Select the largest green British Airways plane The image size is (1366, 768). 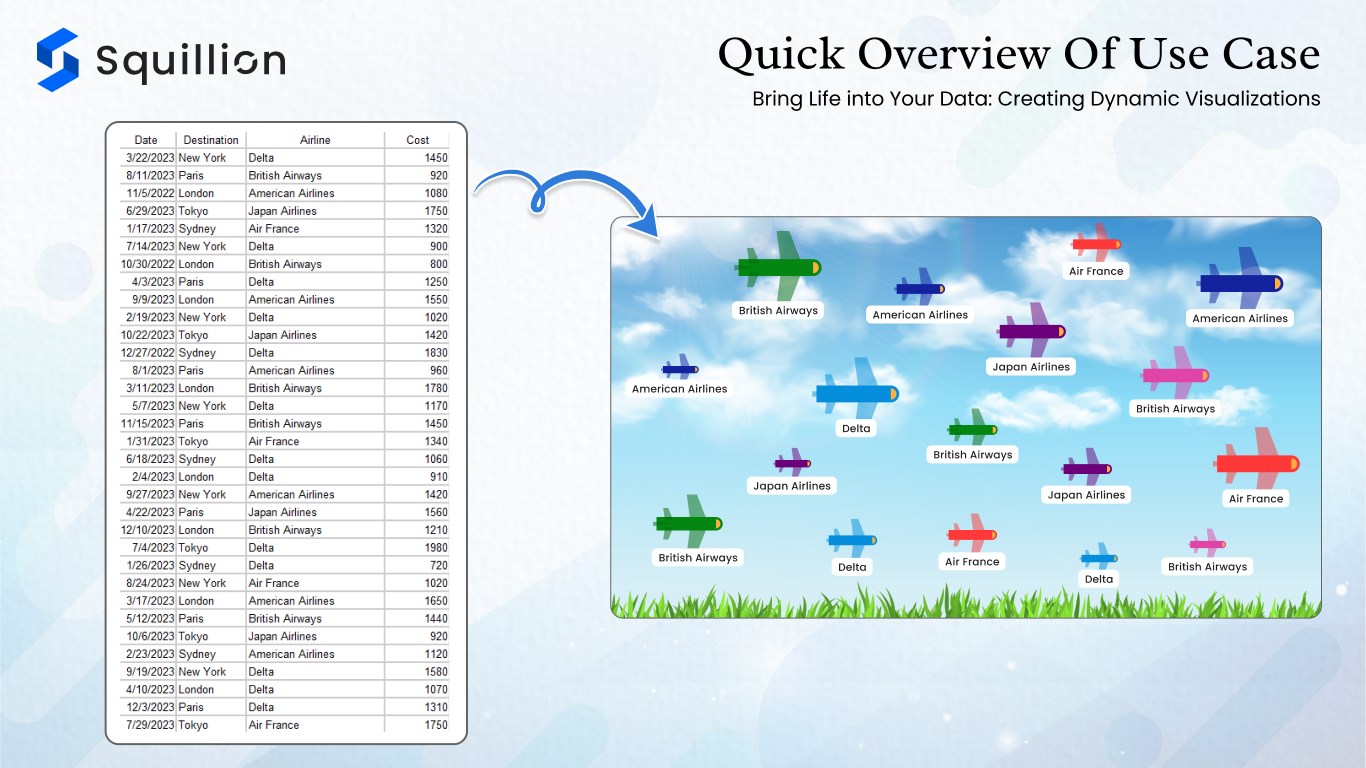pyautogui.click(x=779, y=266)
